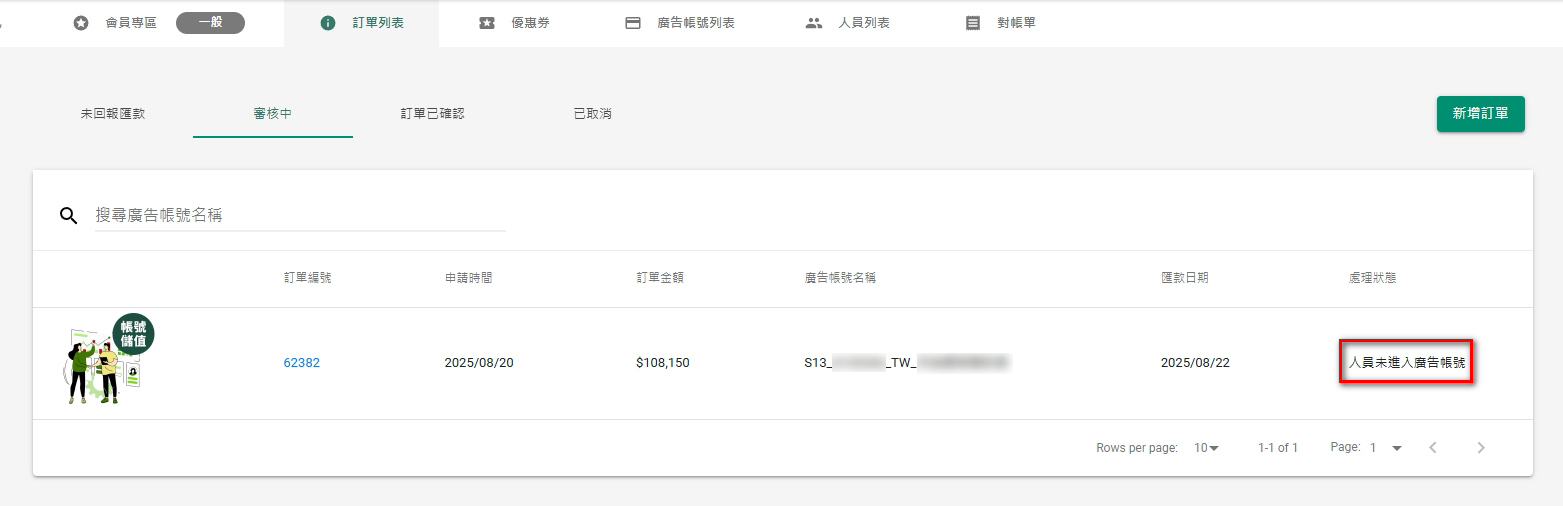The image size is (1563, 506).
Task: Click the 新增訂單 button
Action: (1480, 114)
